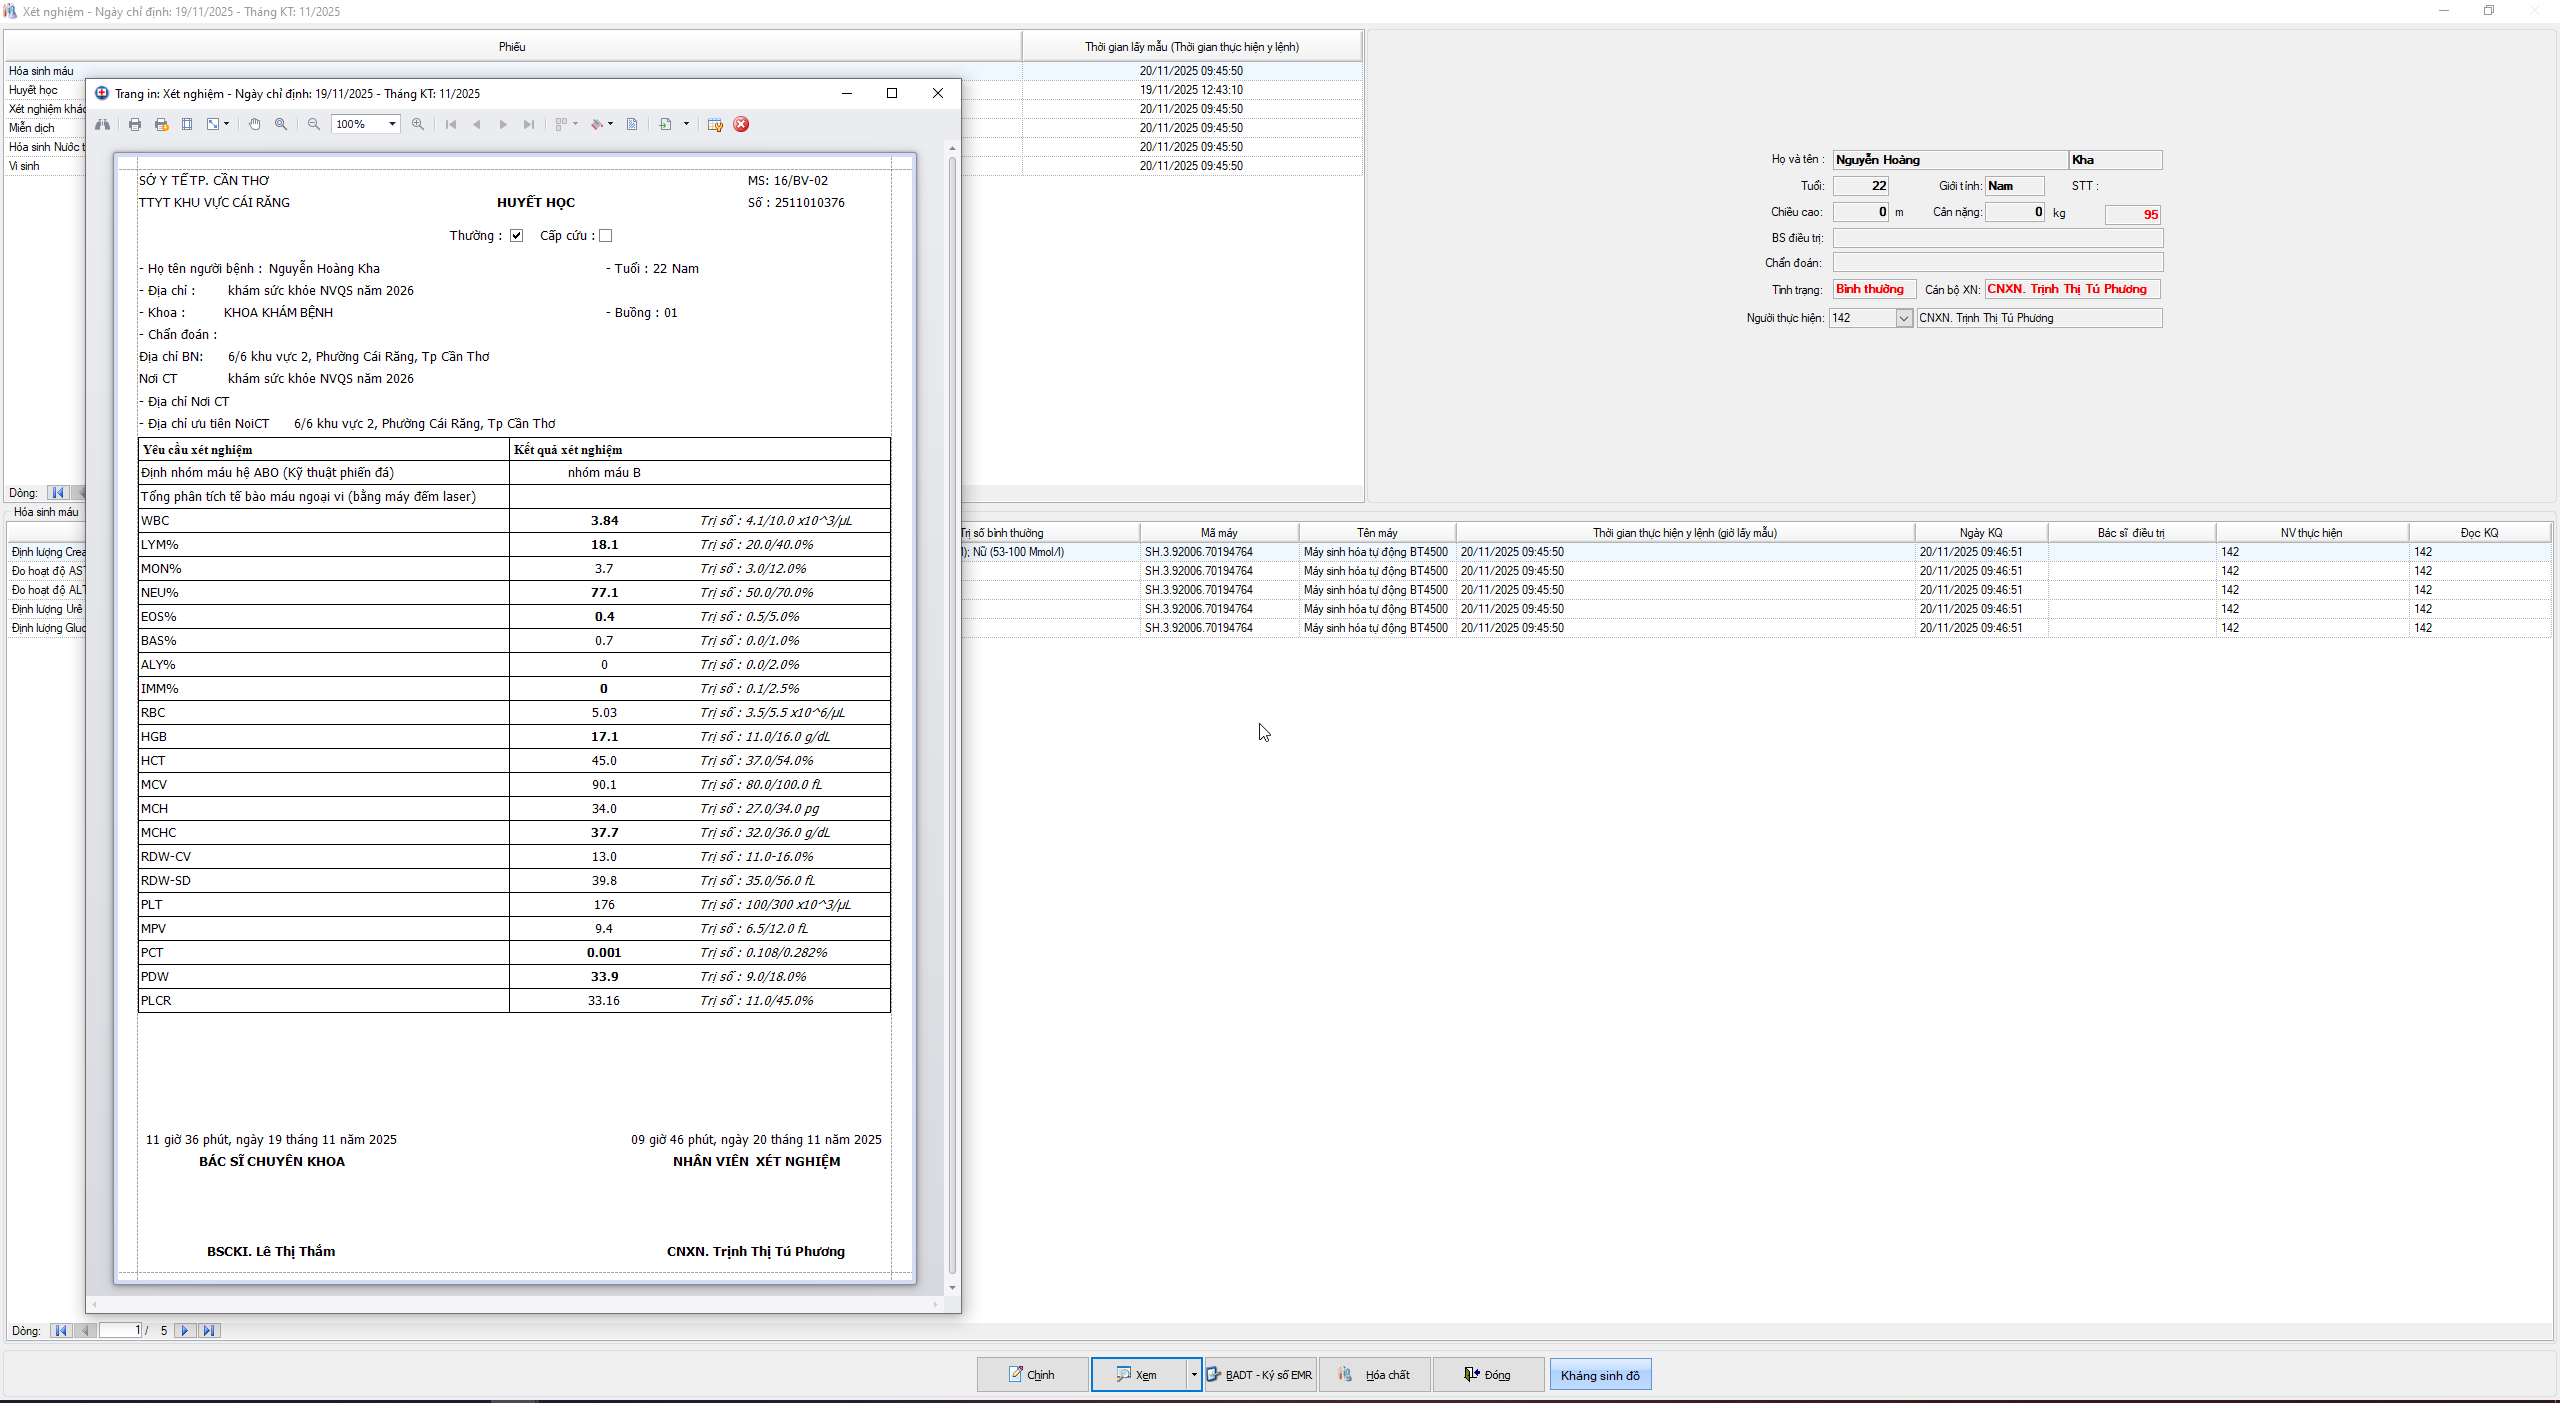Click the watermark page icon in toolbar
Screen dimensions: 2560x1403
click(x=632, y=124)
